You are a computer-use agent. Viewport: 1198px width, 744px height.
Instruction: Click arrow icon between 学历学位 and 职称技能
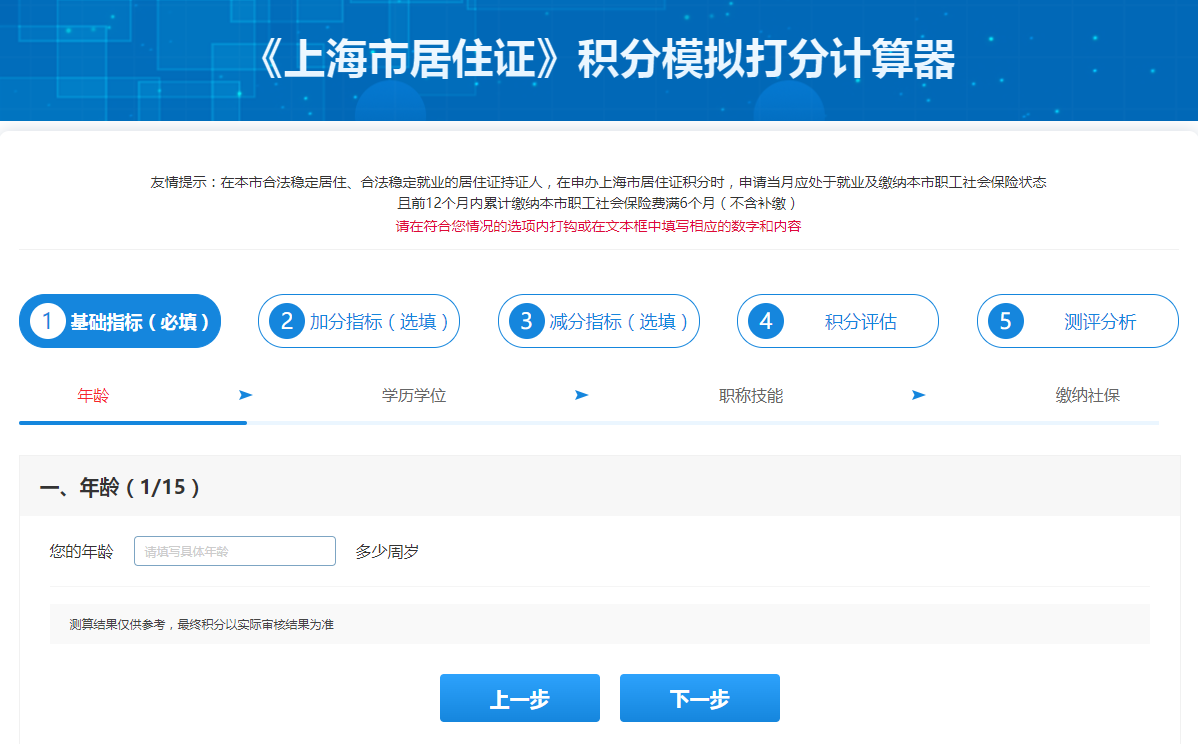[x=581, y=395]
